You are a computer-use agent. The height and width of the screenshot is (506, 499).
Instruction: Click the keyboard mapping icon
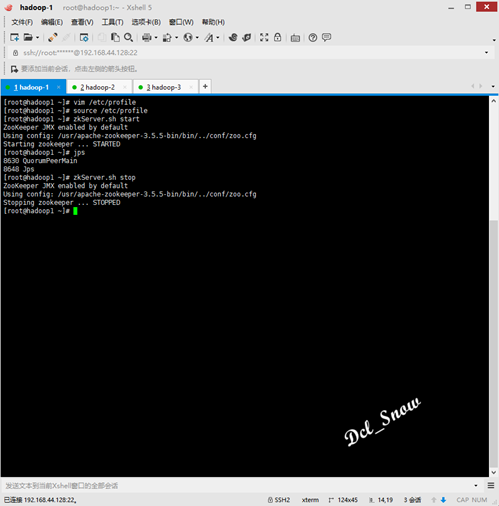point(295,38)
